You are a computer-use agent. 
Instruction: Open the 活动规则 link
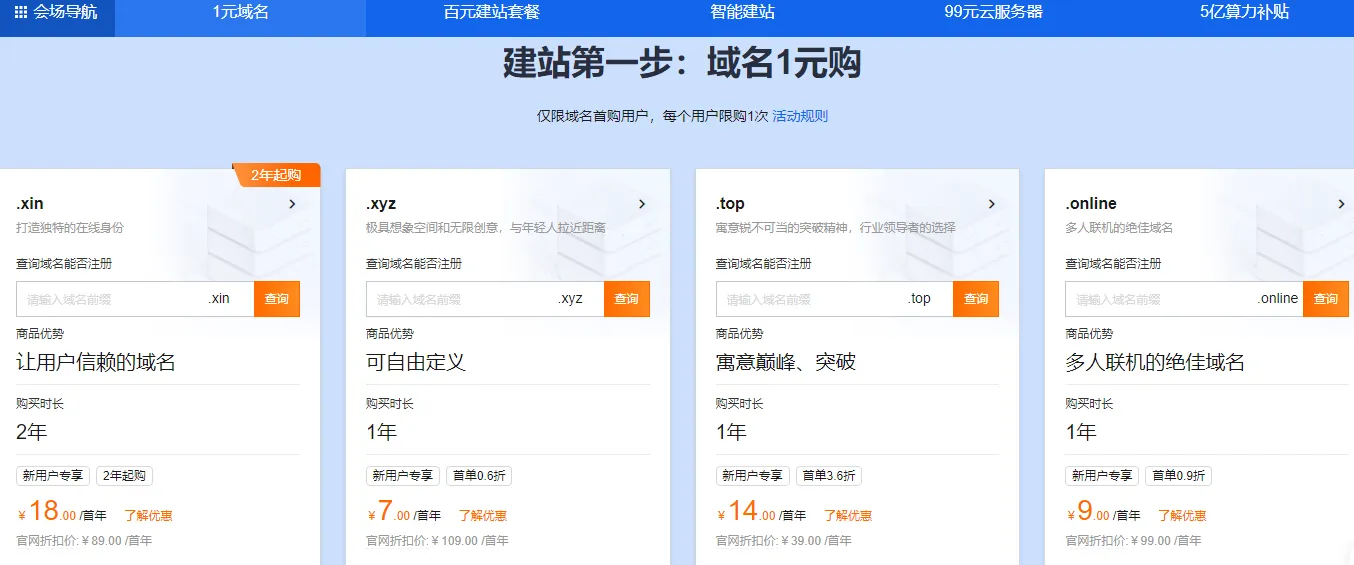click(x=800, y=116)
